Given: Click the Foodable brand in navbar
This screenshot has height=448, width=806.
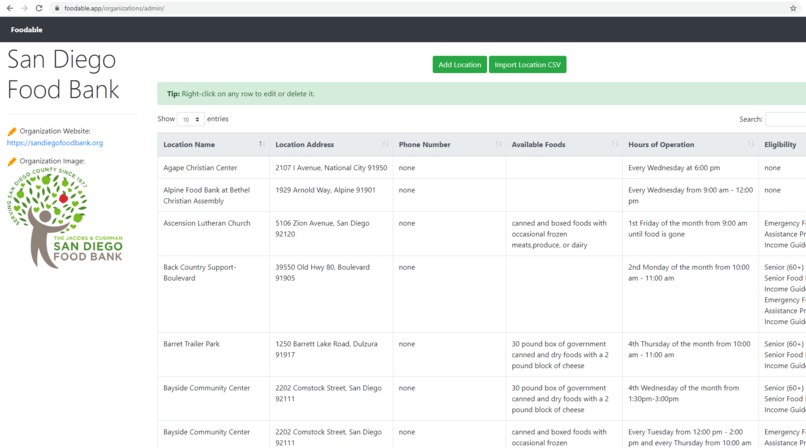Looking at the screenshot, I should 27,30.
